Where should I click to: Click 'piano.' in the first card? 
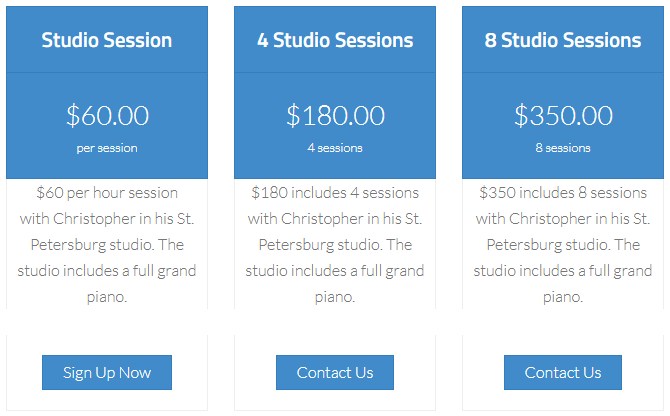pyautogui.click(x=107, y=297)
